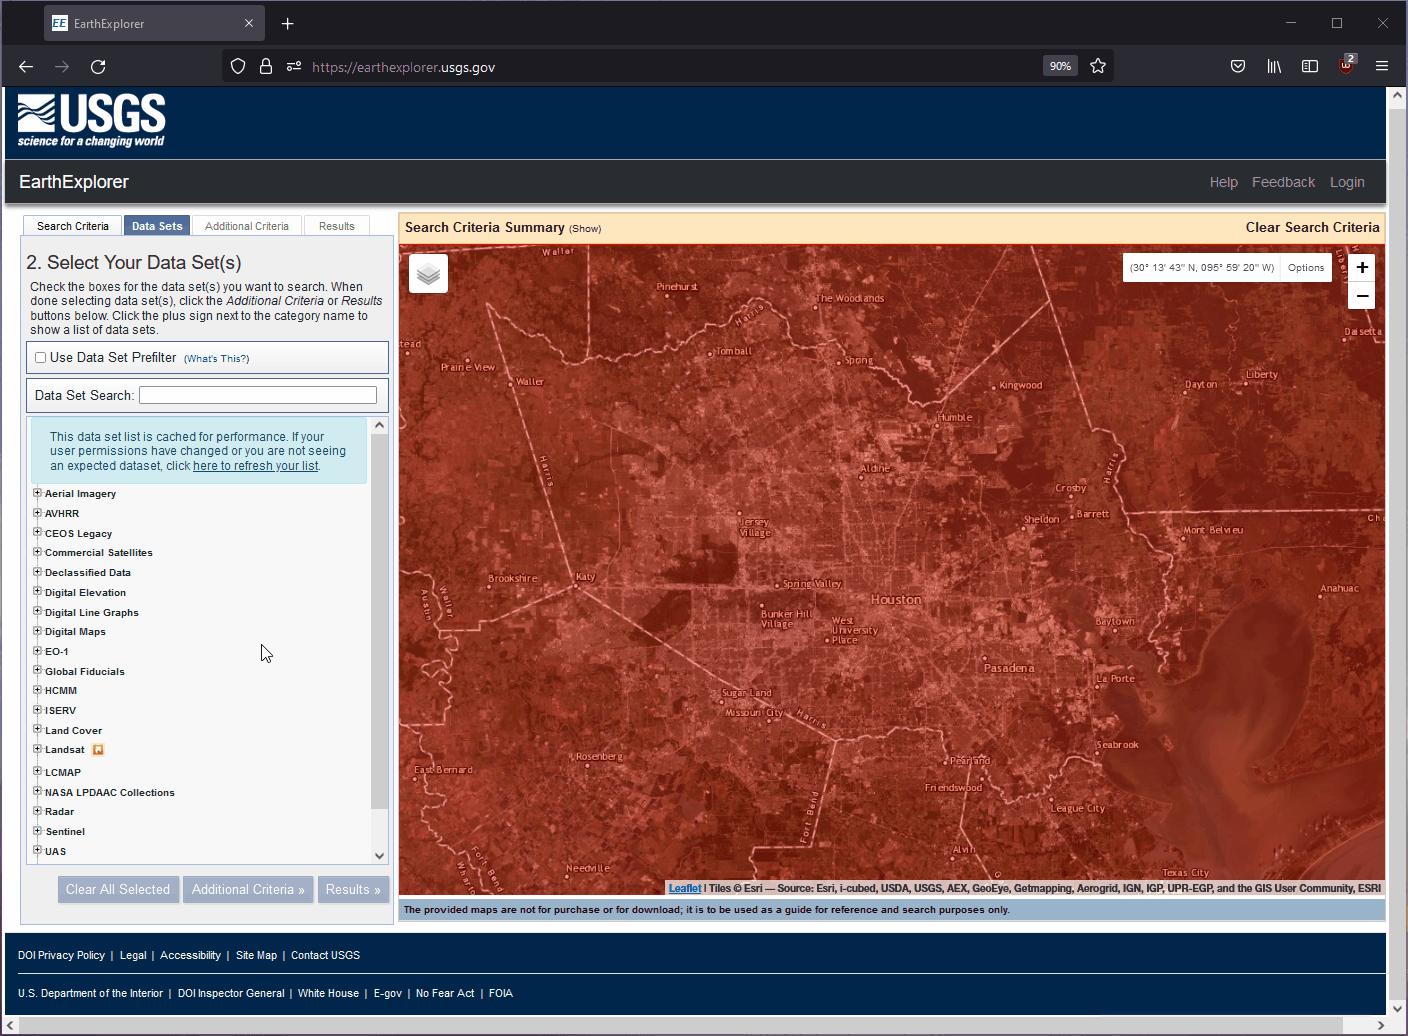
Task: Expand the Digital Elevation dataset list
Action: point(37,592)
